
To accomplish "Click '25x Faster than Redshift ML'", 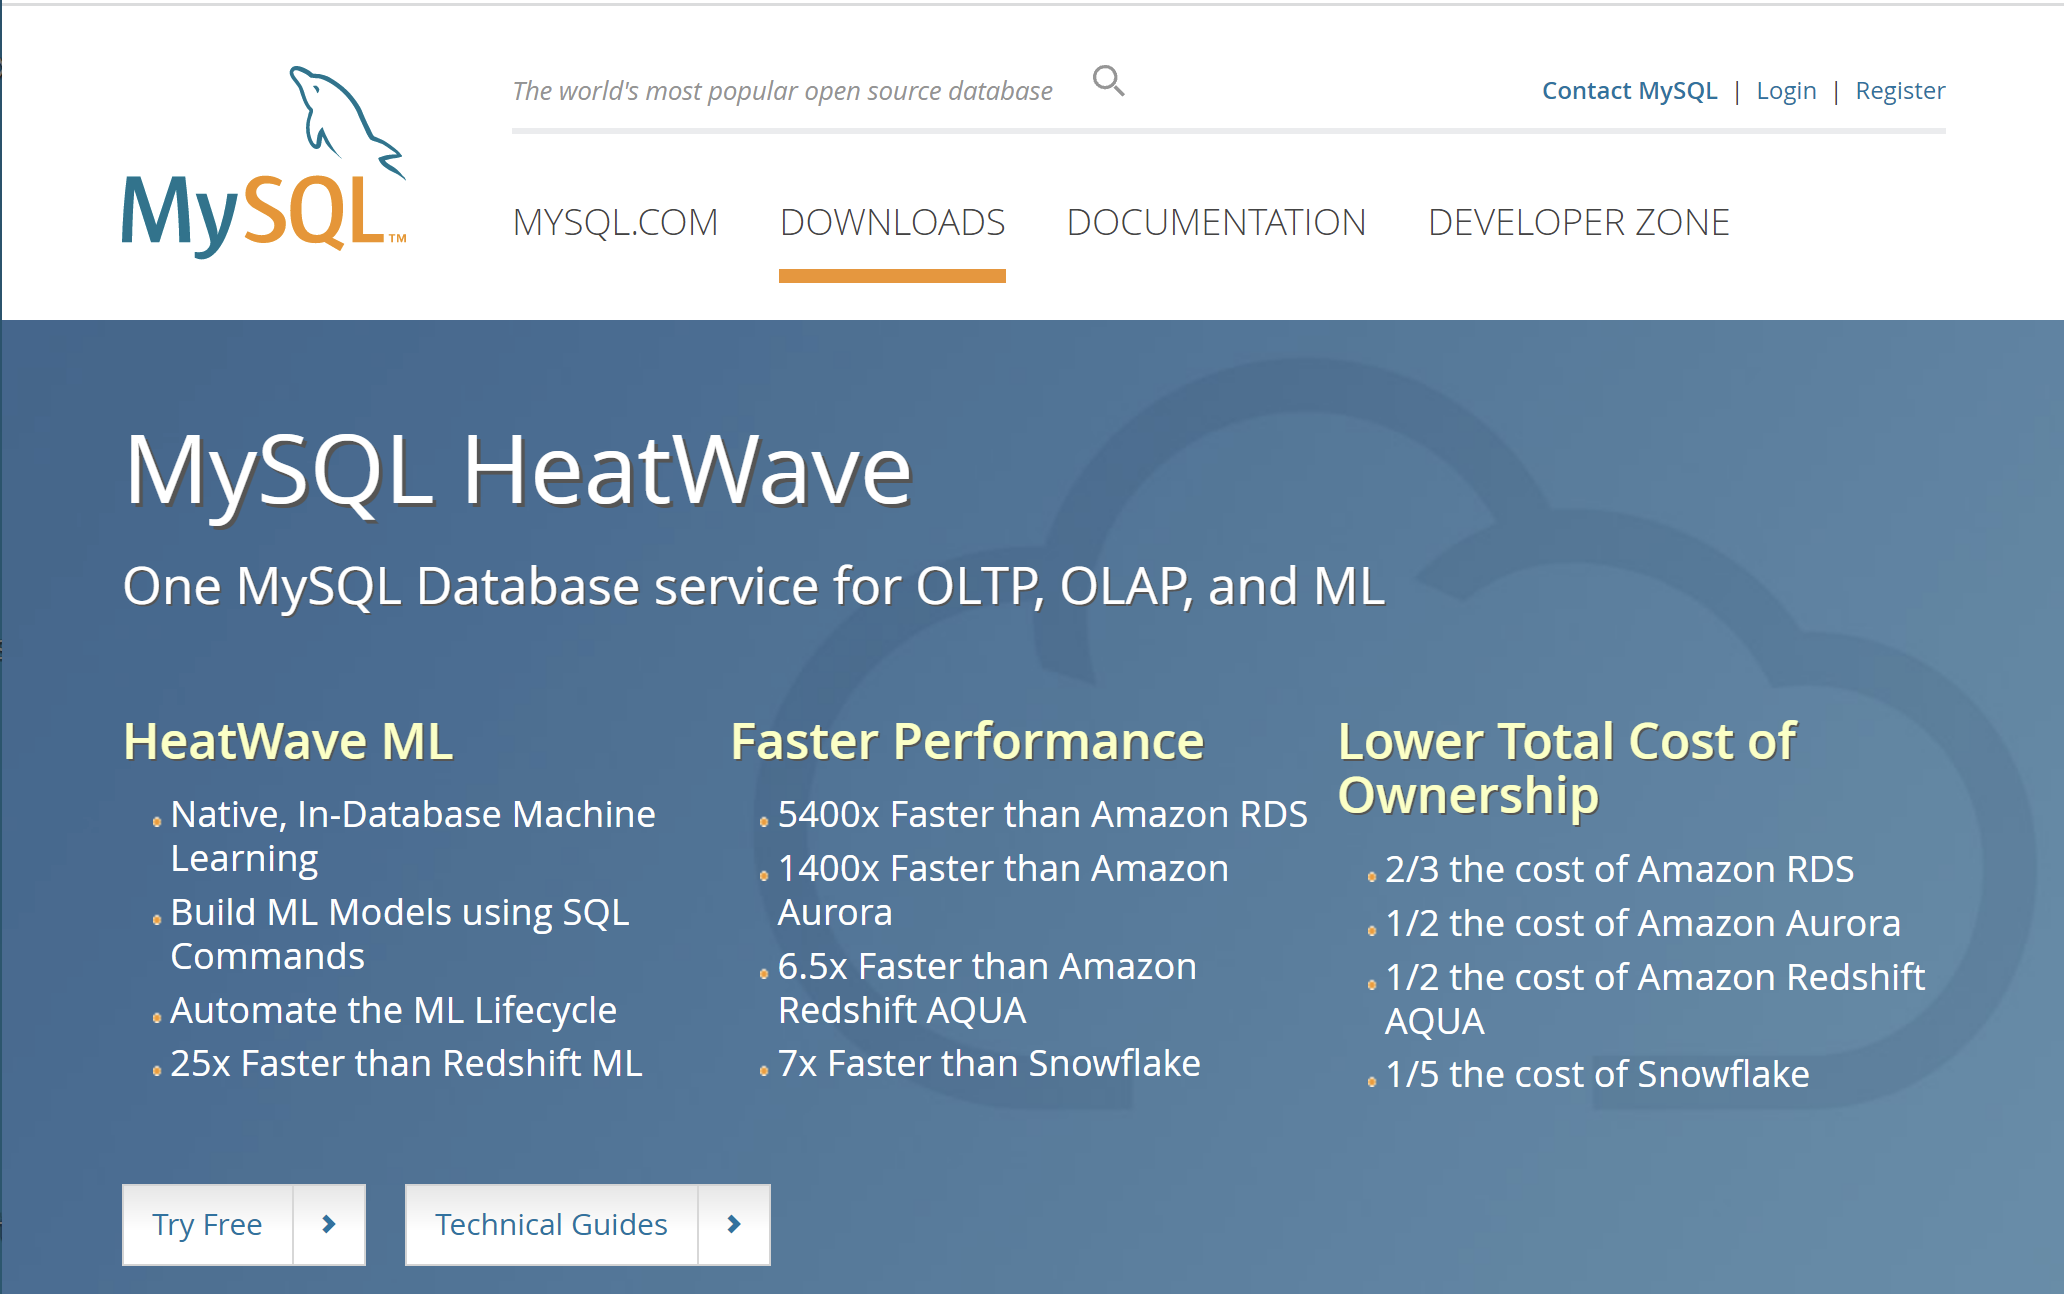I will point(406,1063).
